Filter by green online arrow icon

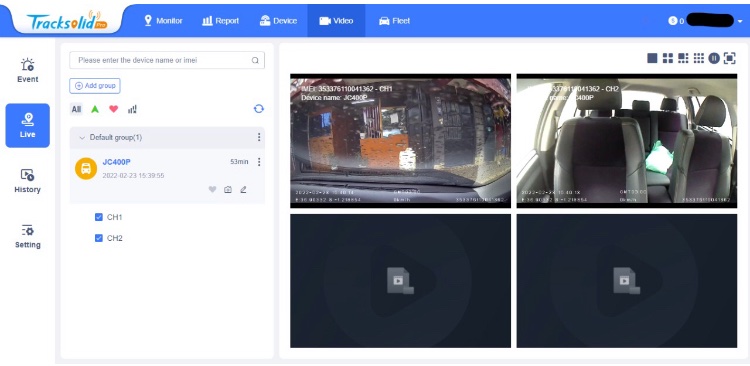pos(95,109)
